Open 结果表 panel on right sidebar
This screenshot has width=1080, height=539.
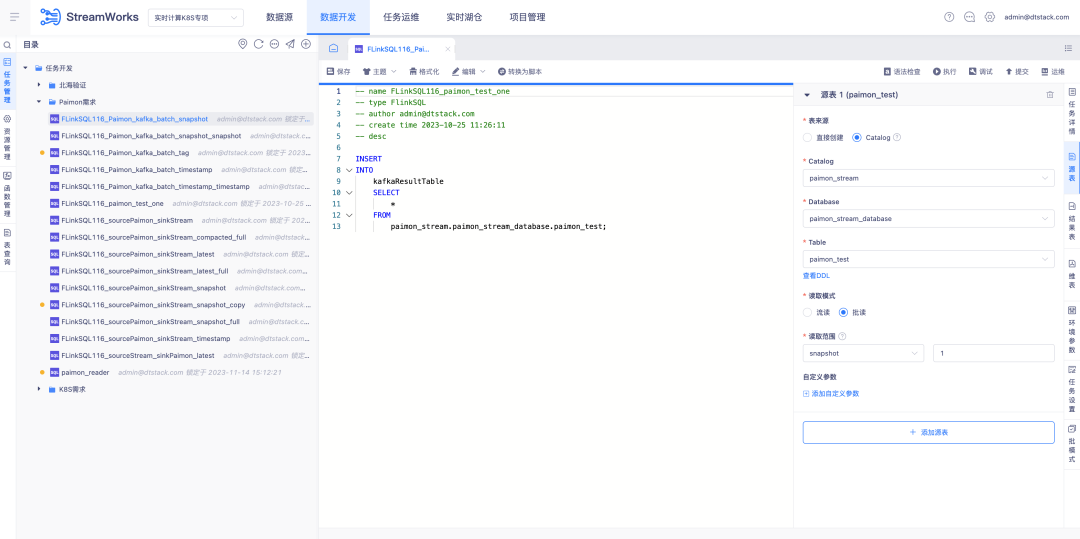tap(1072, 221)
